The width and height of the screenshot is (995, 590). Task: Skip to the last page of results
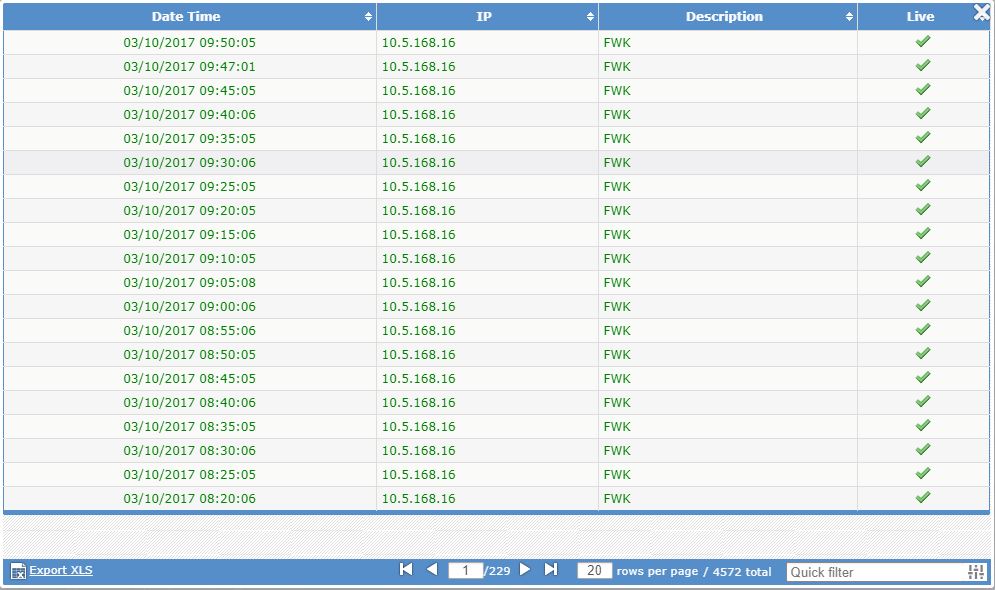551,568
